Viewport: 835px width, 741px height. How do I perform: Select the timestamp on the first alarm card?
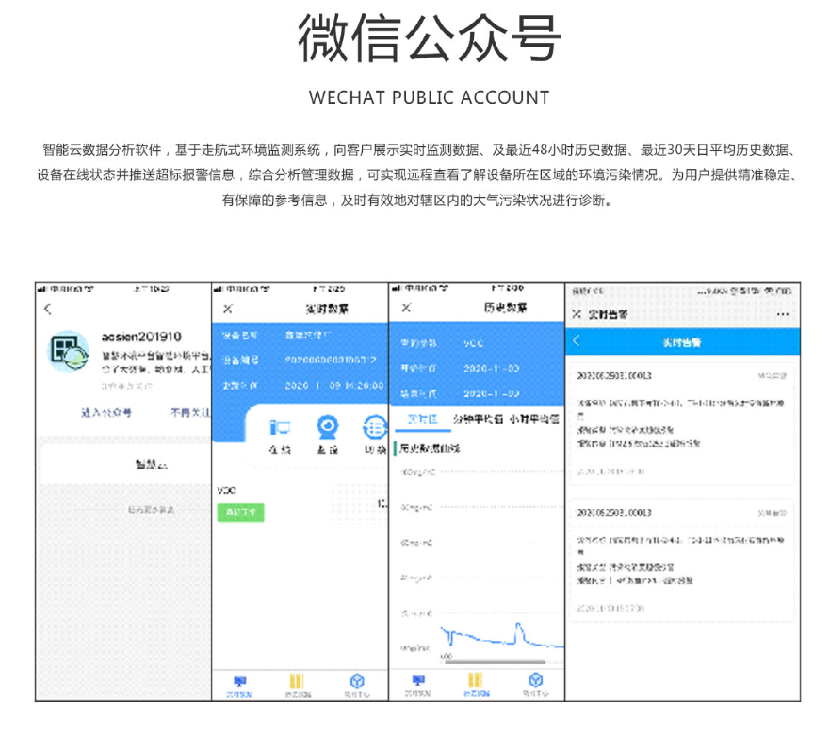[x=611, y=471]
